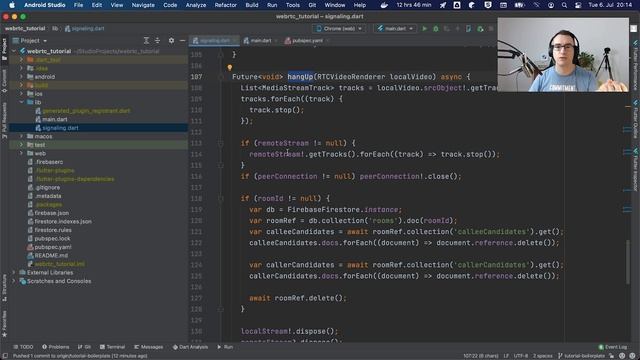Viewport: 640px width, 360px height.
Task: Open the Commit tool window on left stripe
Action: pyautogui.click(x=4, y=80)
